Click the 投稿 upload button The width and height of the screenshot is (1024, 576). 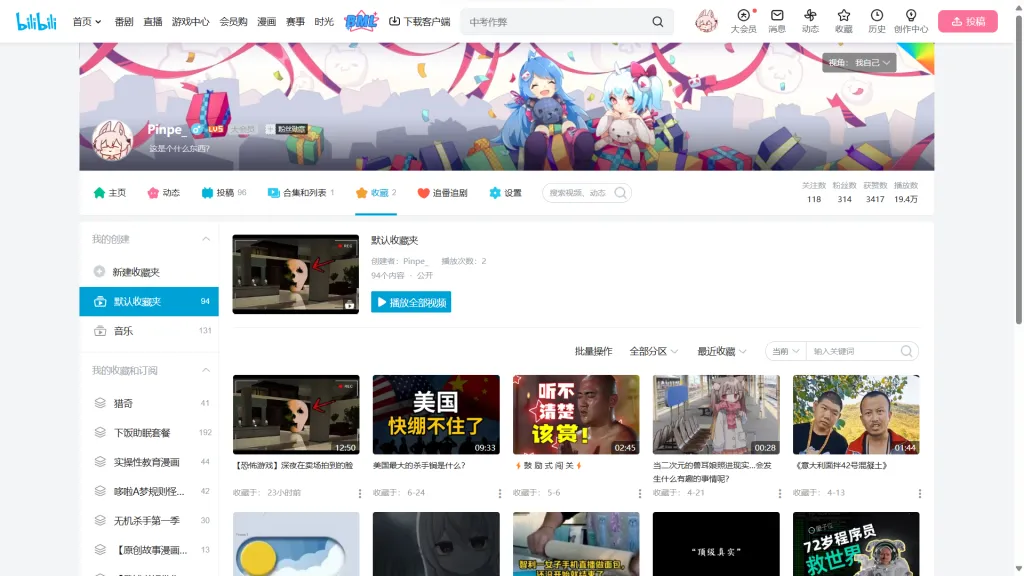point(968,22)
